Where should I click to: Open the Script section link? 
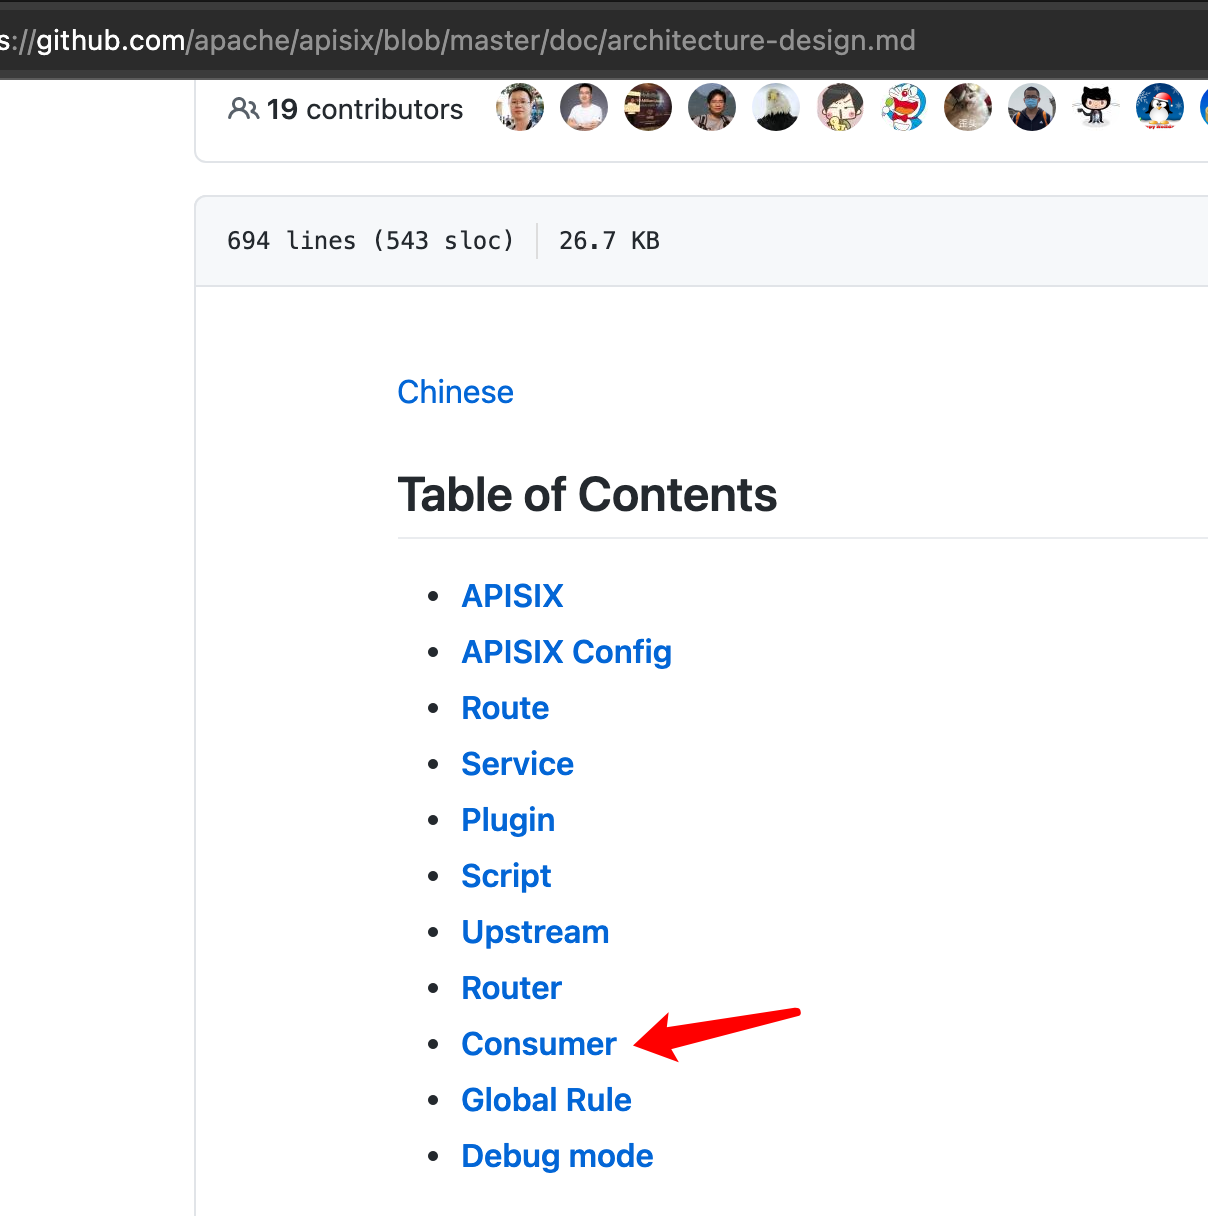pyautogui.click(x=506, y=876)
